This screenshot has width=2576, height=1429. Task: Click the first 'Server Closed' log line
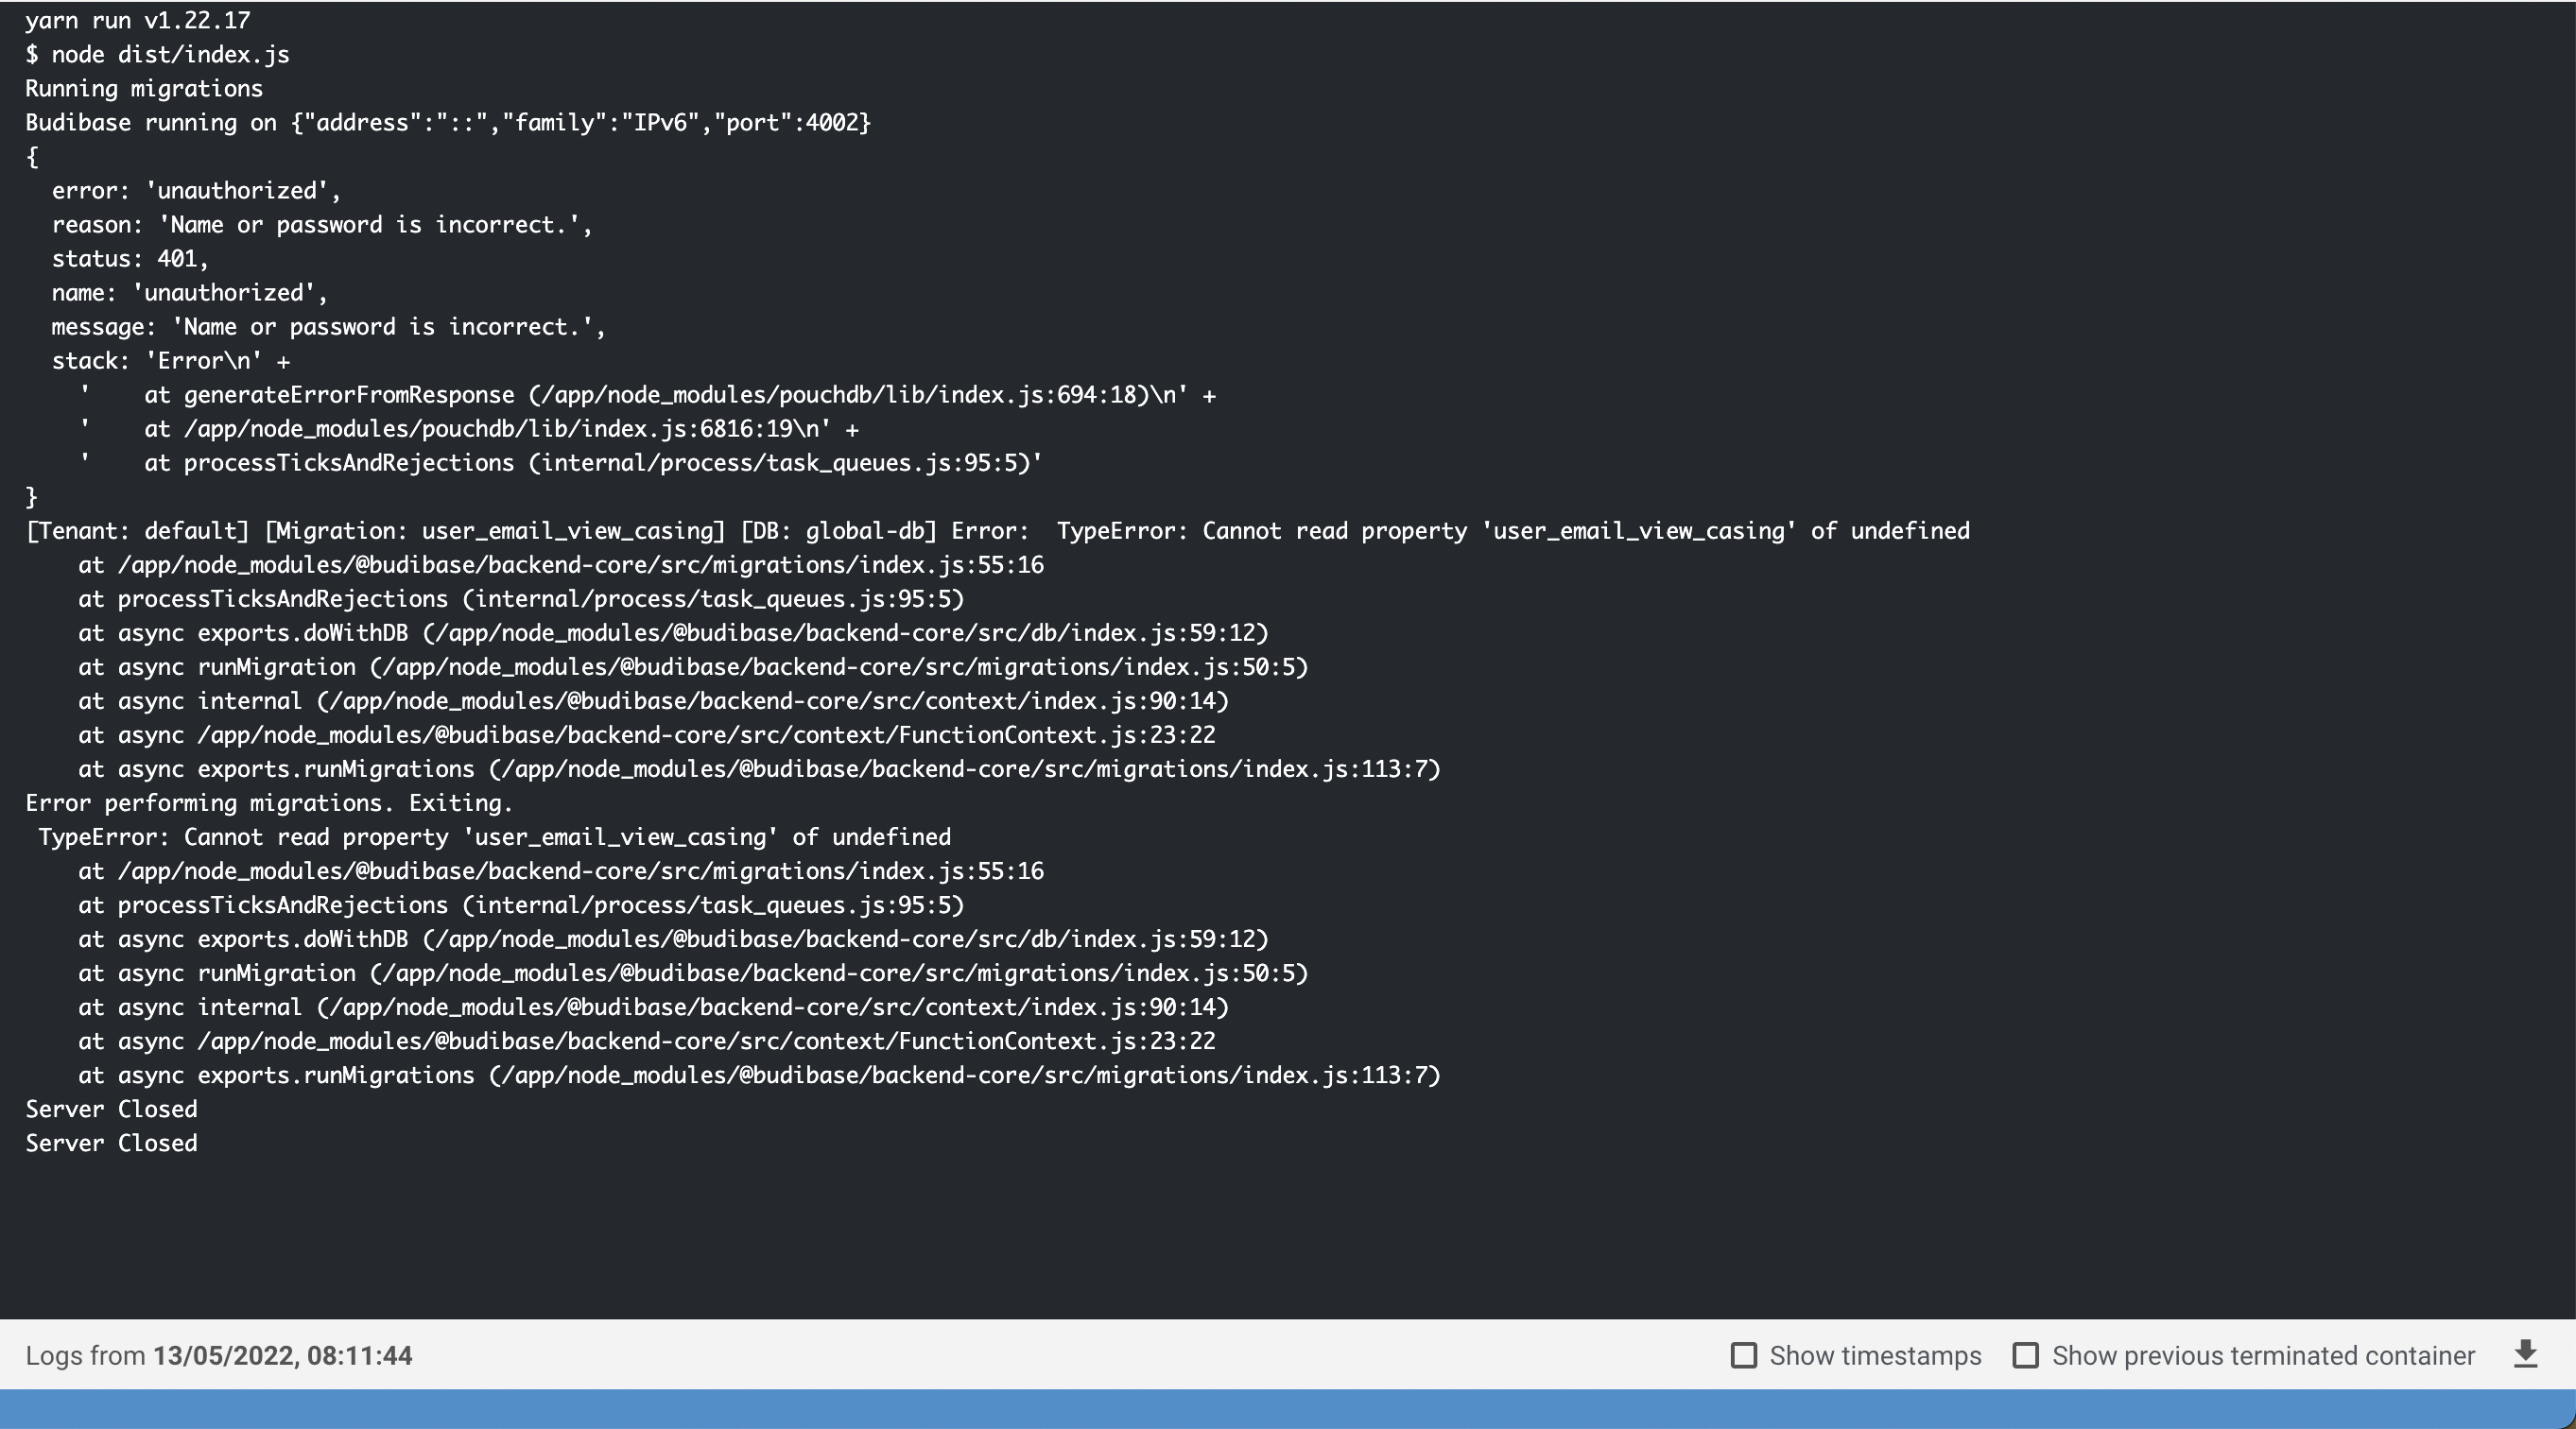click(112, 1108)
